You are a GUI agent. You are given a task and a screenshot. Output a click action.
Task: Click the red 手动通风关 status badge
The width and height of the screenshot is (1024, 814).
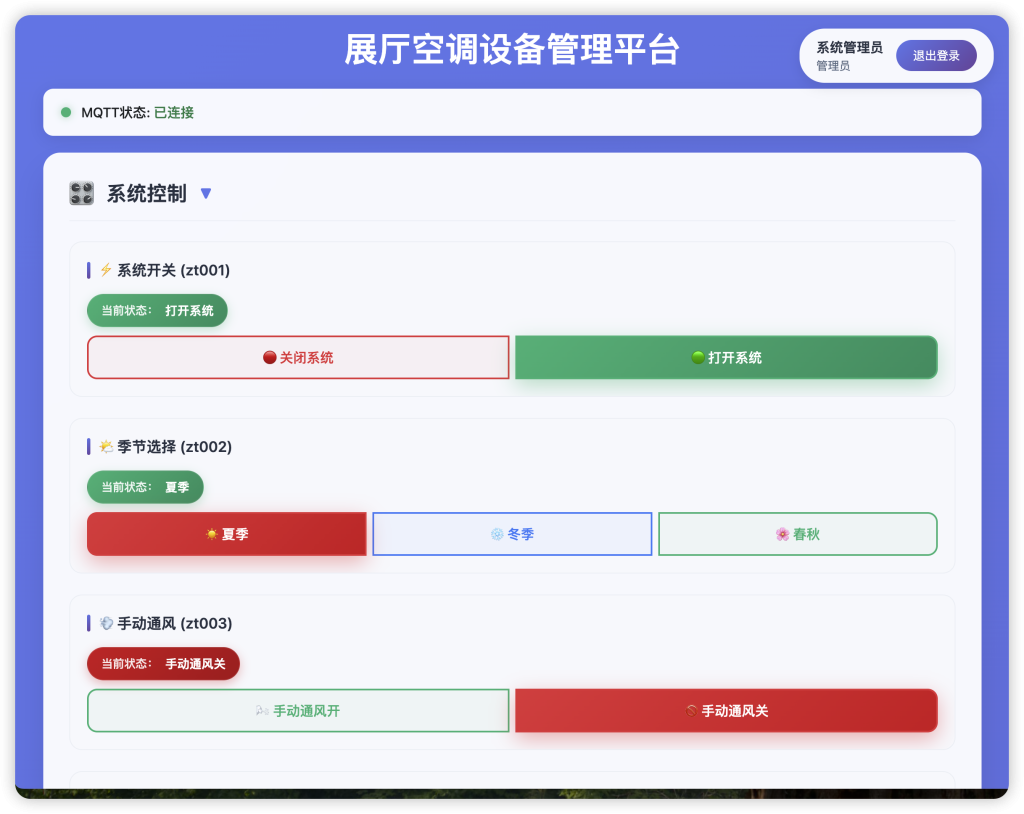163,664
